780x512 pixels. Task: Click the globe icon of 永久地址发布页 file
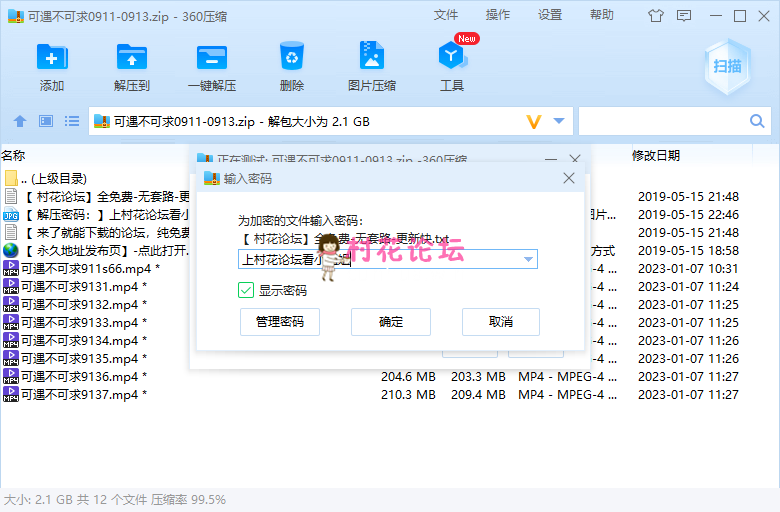point(10,250)
